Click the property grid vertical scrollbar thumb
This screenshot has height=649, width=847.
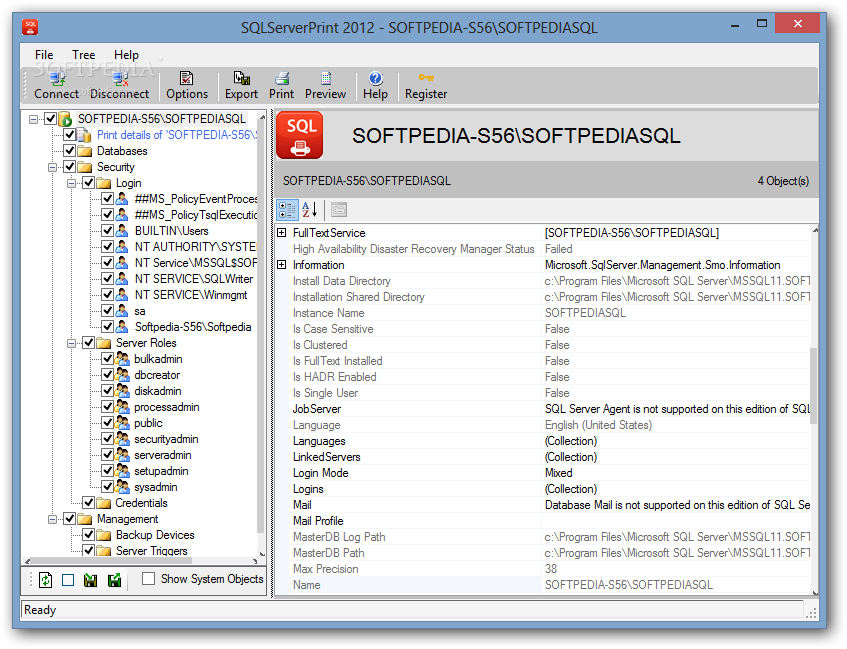point(814,386)
